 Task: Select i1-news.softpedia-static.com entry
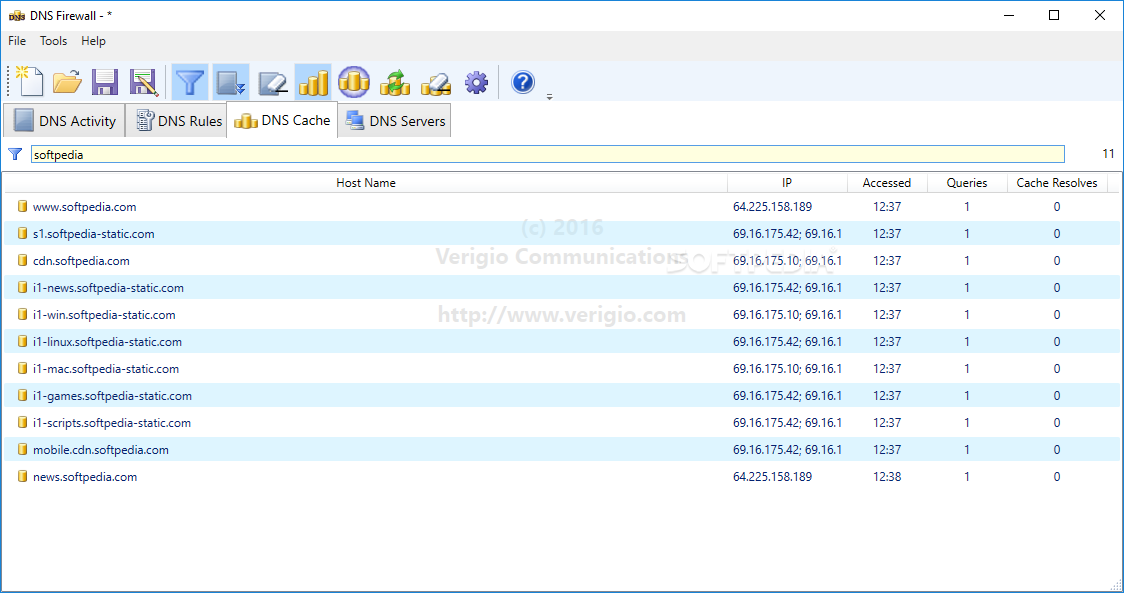[562, 288]
